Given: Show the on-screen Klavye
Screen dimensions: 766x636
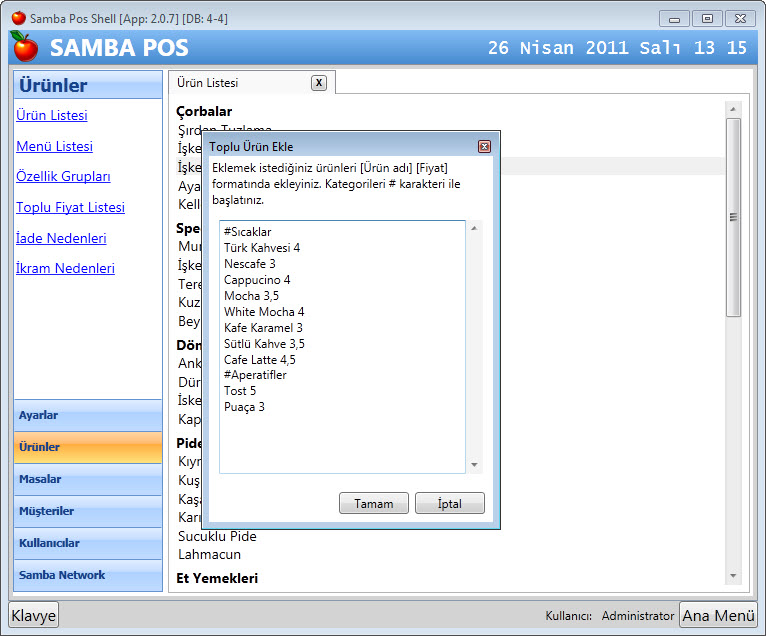Looking at the screenshot, I should tap(34, 615).
